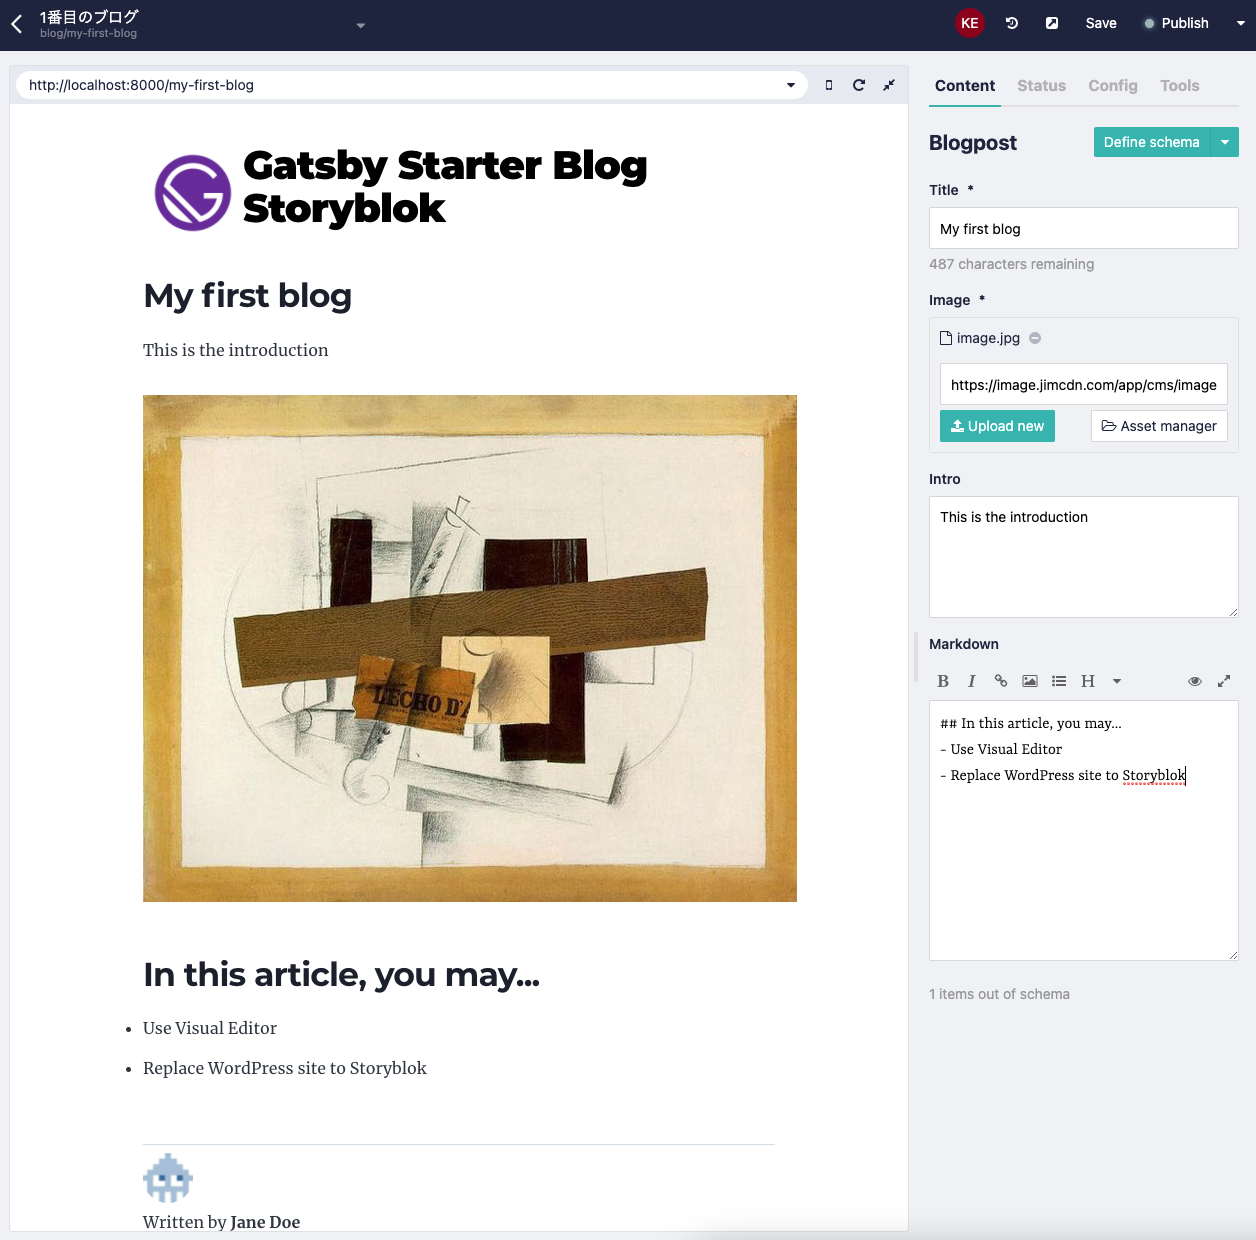
Task: Click 'This is the introduction' preview text
Action: 235,350
